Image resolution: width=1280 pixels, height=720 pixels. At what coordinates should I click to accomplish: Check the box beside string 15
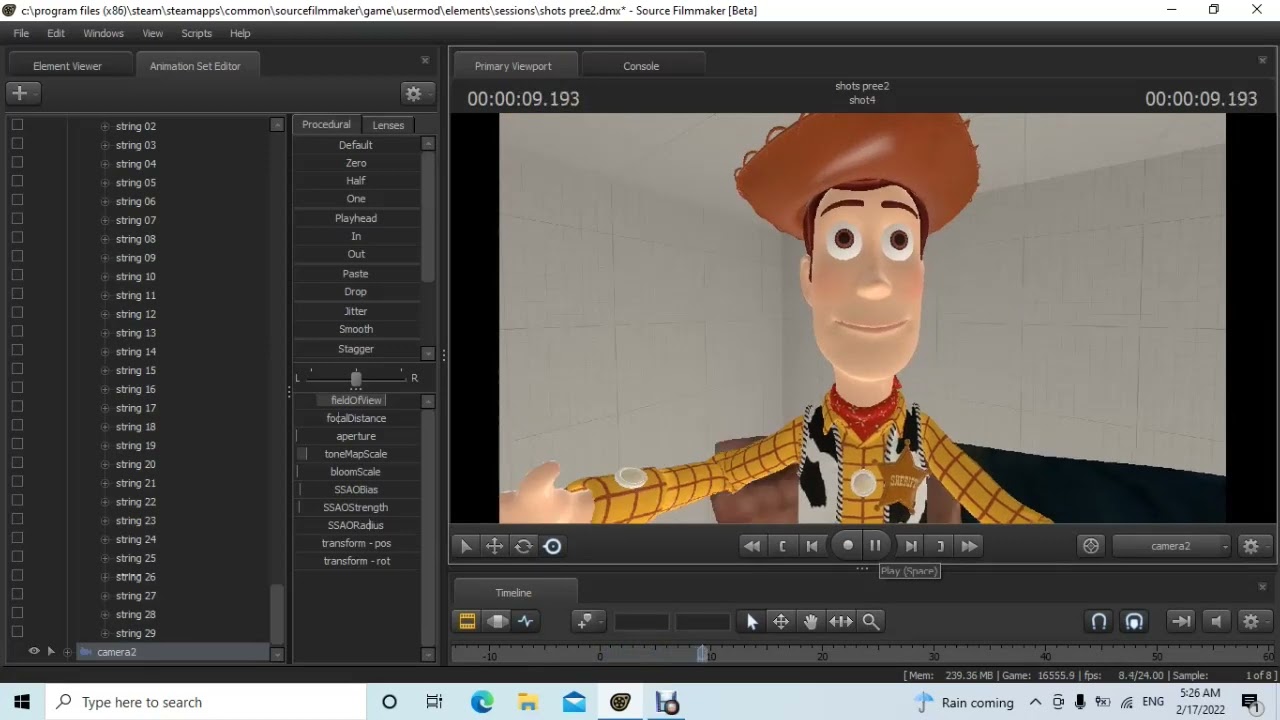click(17, 370)
